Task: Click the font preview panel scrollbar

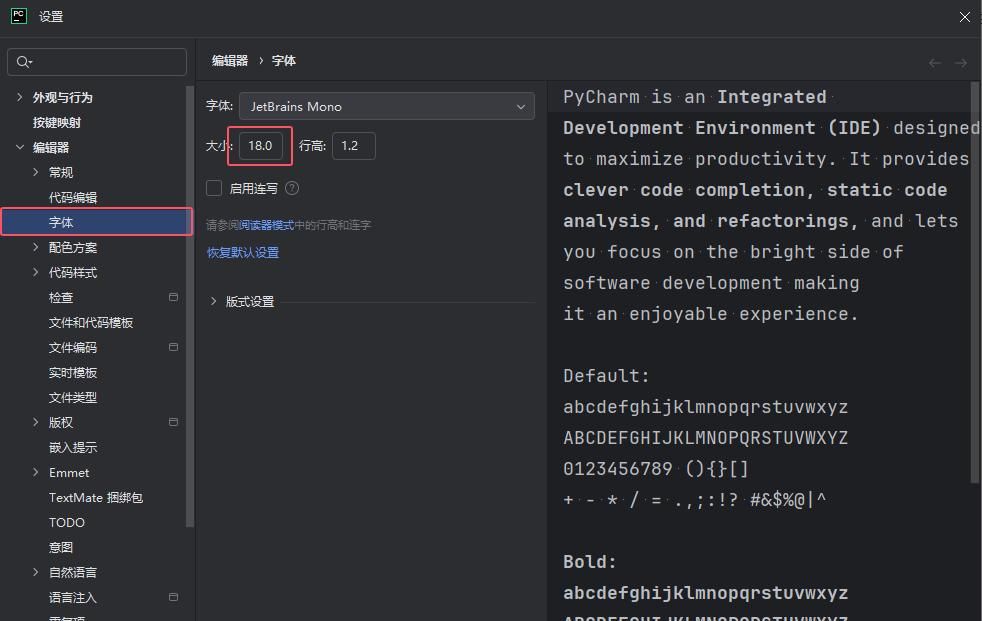Action: coord(975,280)
